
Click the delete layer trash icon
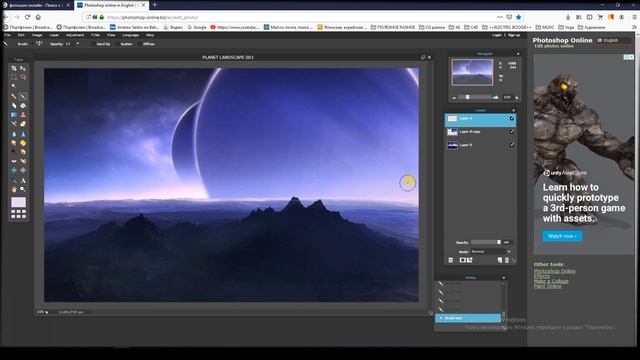tap(507, 260)
